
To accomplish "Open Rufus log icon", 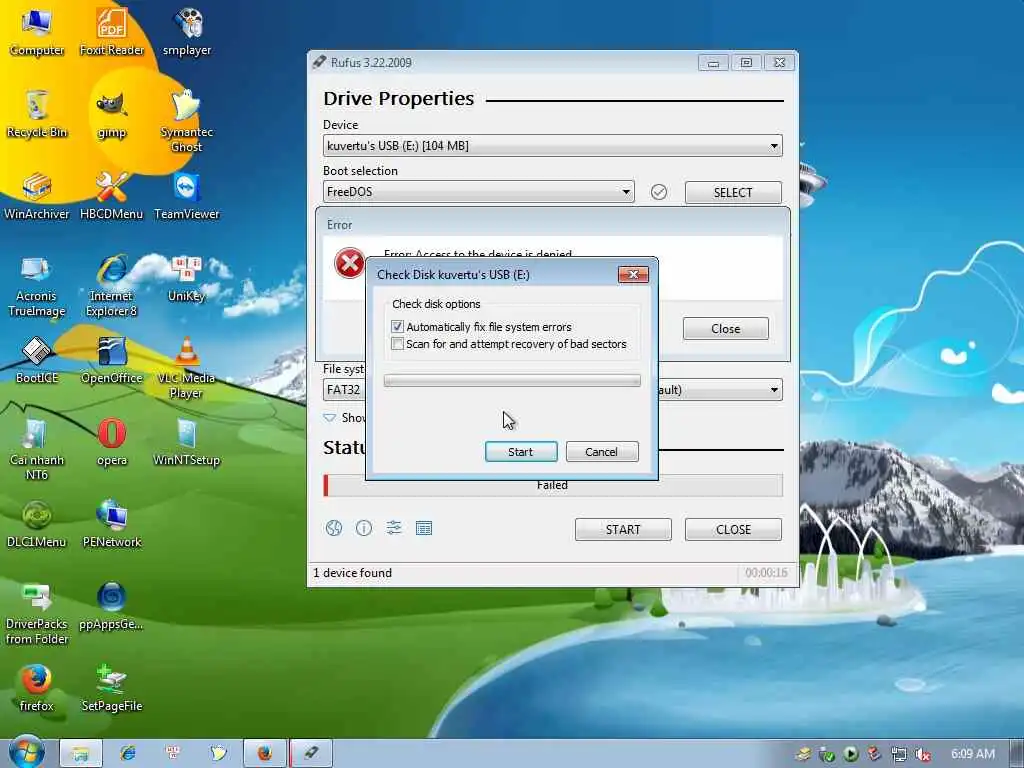I will (424, 528).
